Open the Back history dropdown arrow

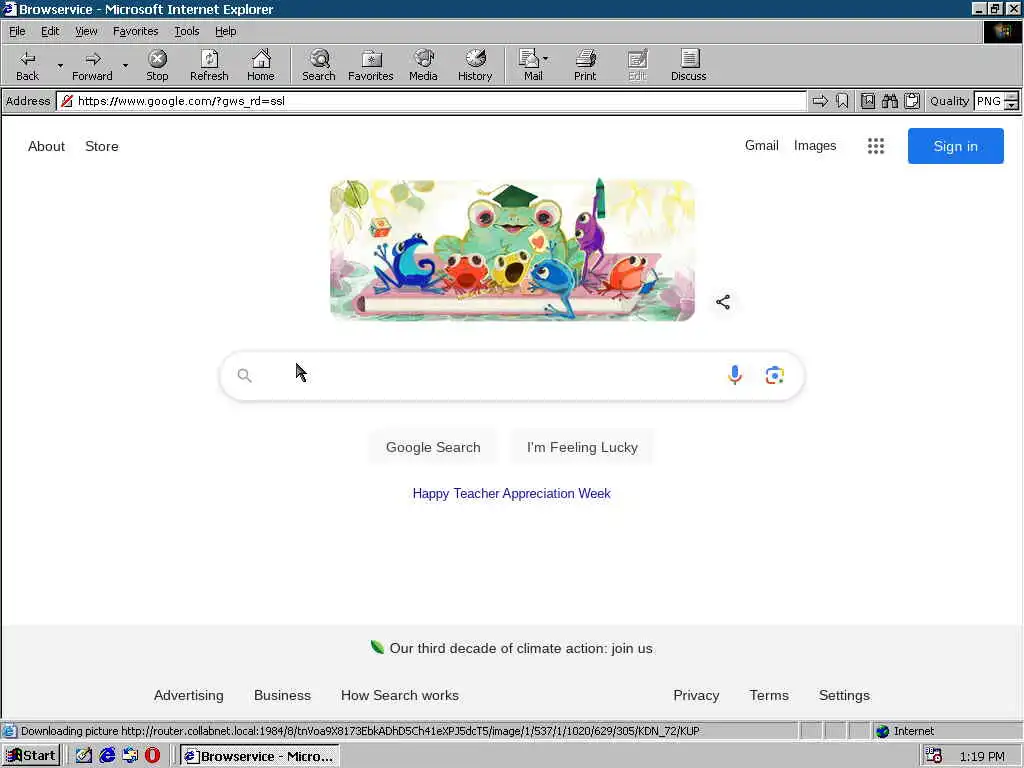60,65
